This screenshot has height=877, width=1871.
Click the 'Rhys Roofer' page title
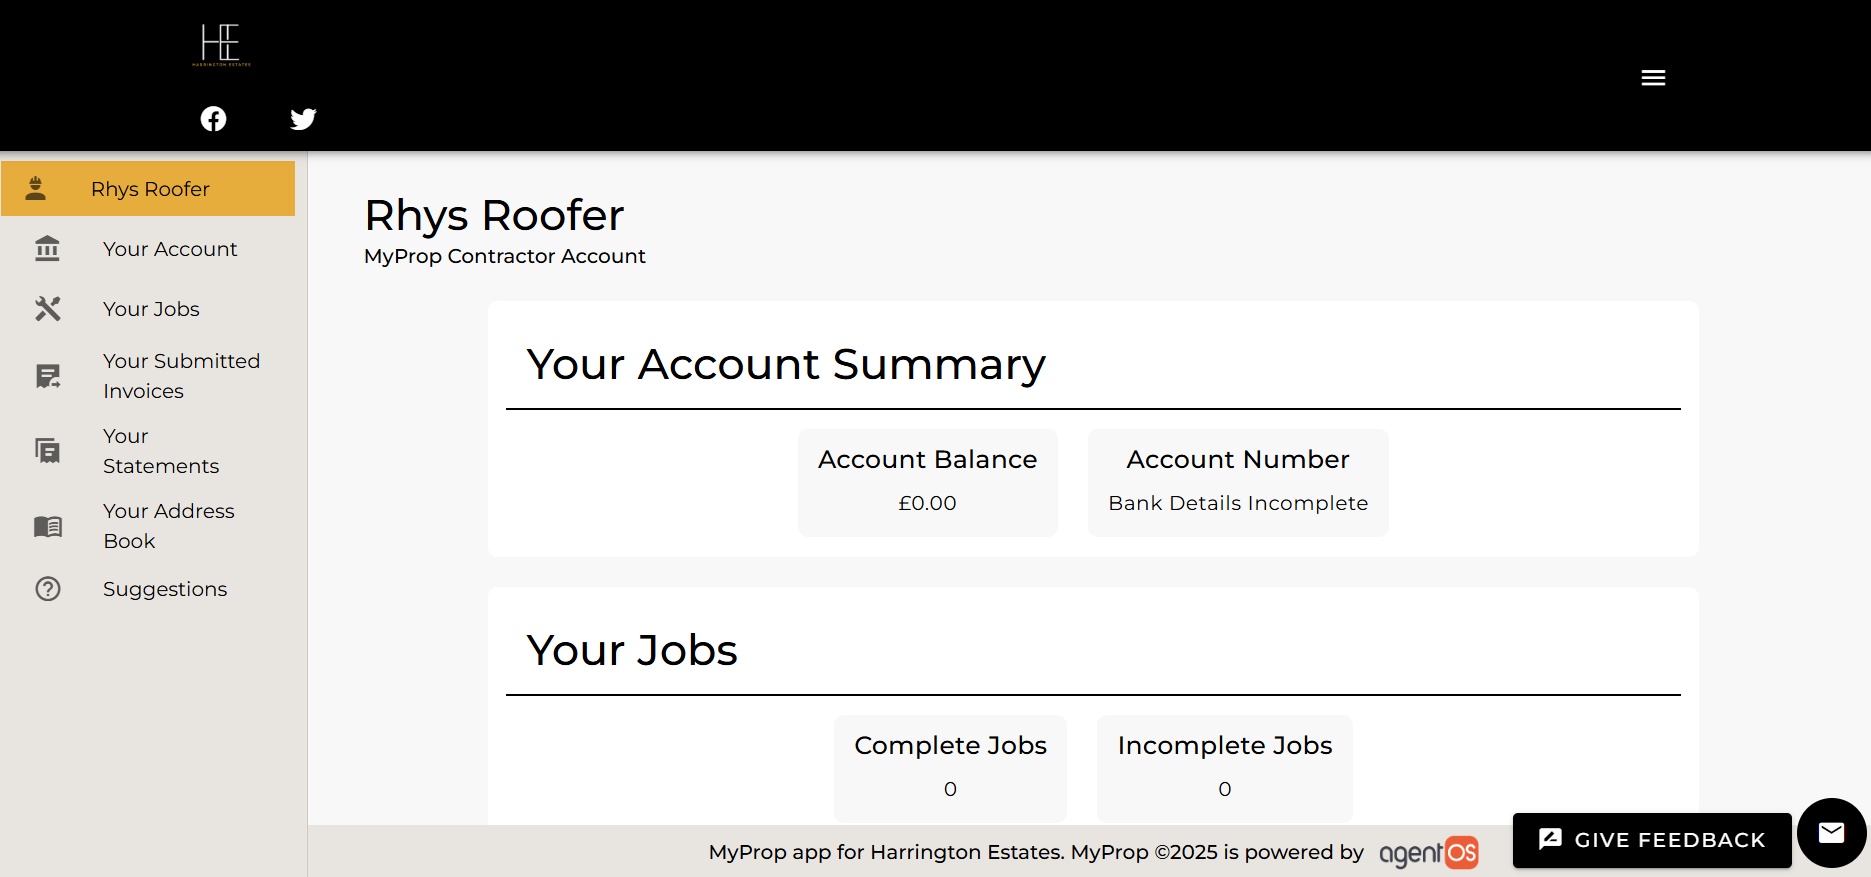pyautogui.click(x=495, y=216)
